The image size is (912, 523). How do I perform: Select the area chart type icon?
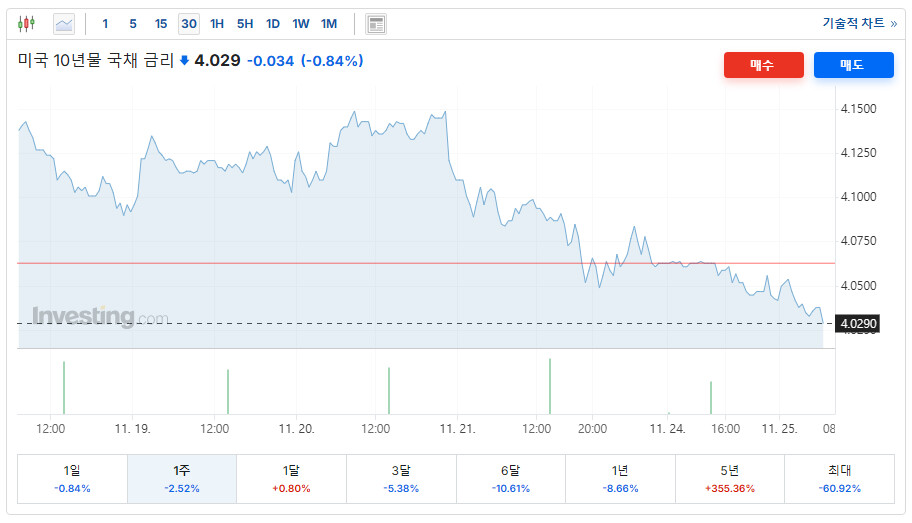[64, 23]
